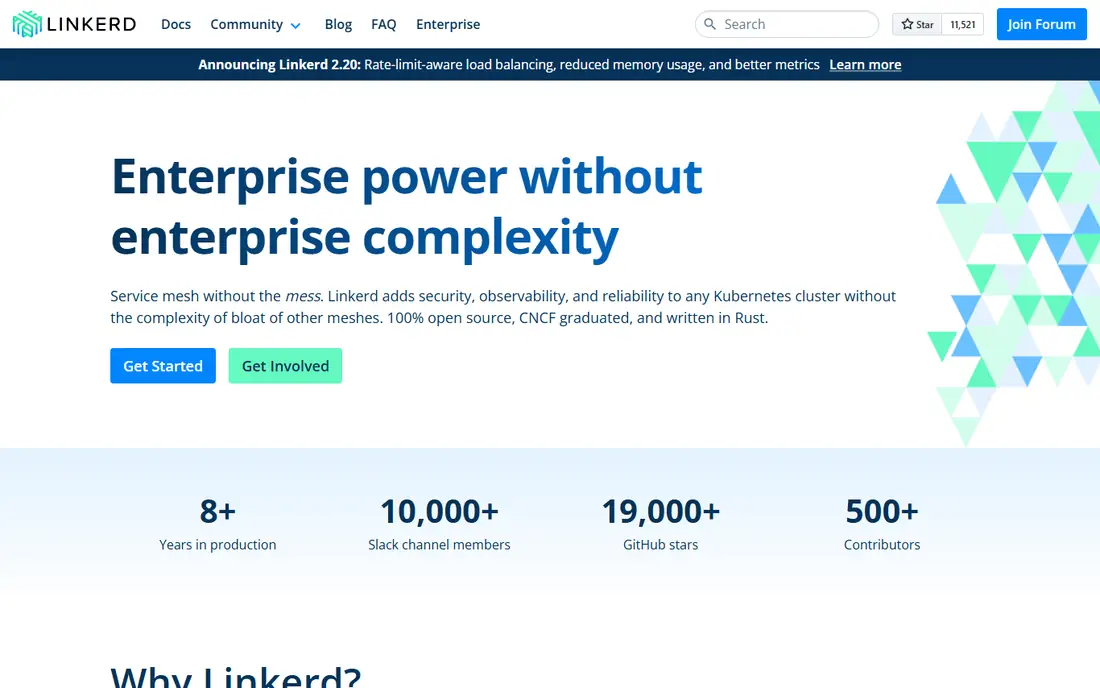Open the FAQ page
Viewport: 1100px width, 688px height.
point(384,24)
